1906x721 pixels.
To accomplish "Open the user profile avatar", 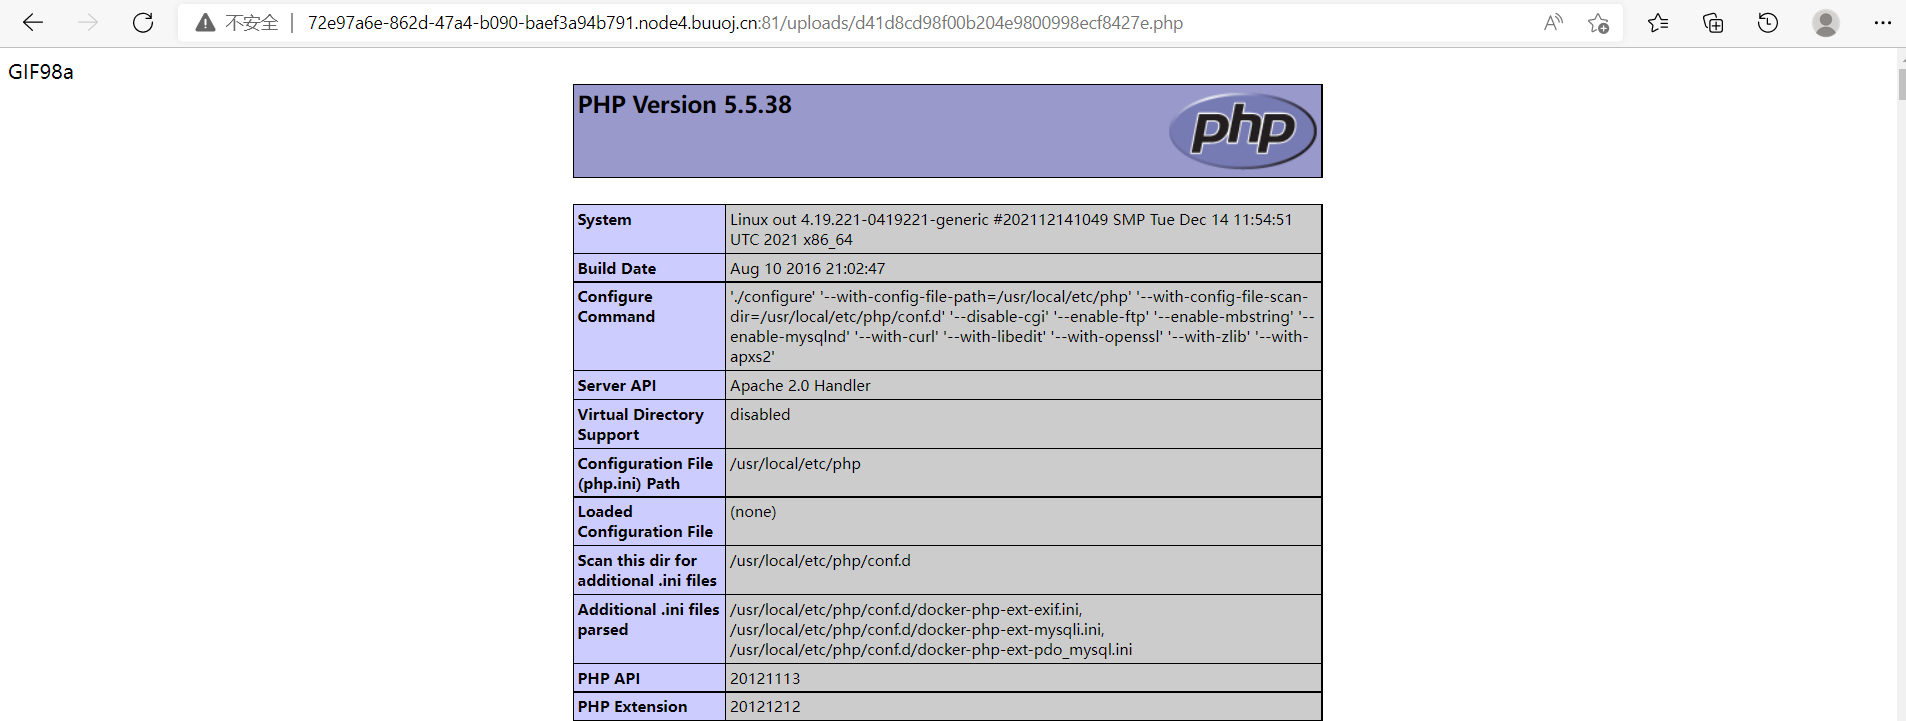I will tap(1826, 23).
